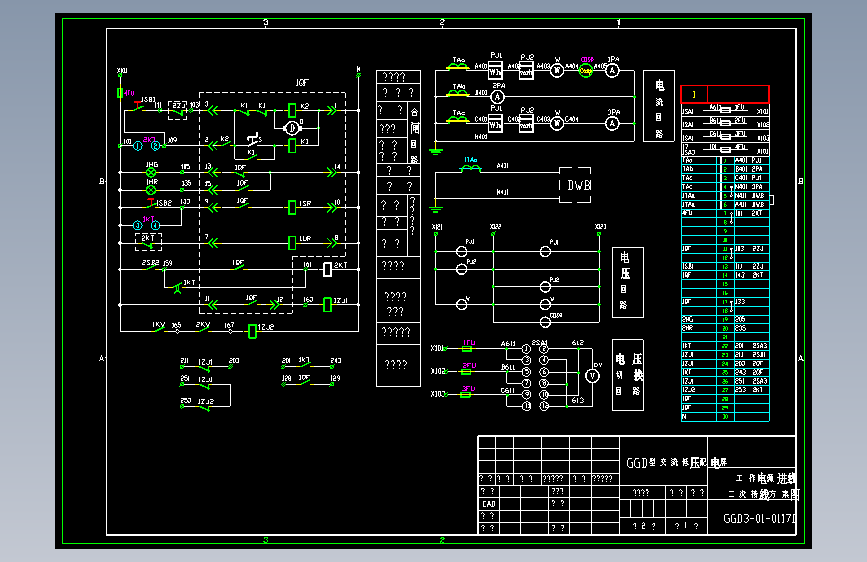Select the 1SR coil label
Image resolution: width=867 pixels, height=562 pixels.
click(305, 204)
